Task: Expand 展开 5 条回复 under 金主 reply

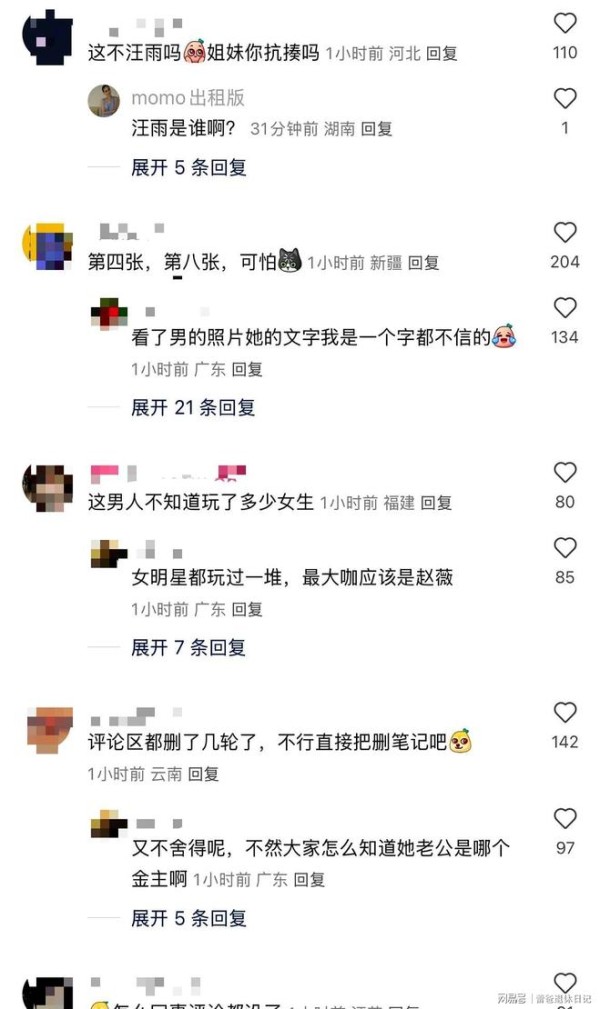Action: pos(189,918)
